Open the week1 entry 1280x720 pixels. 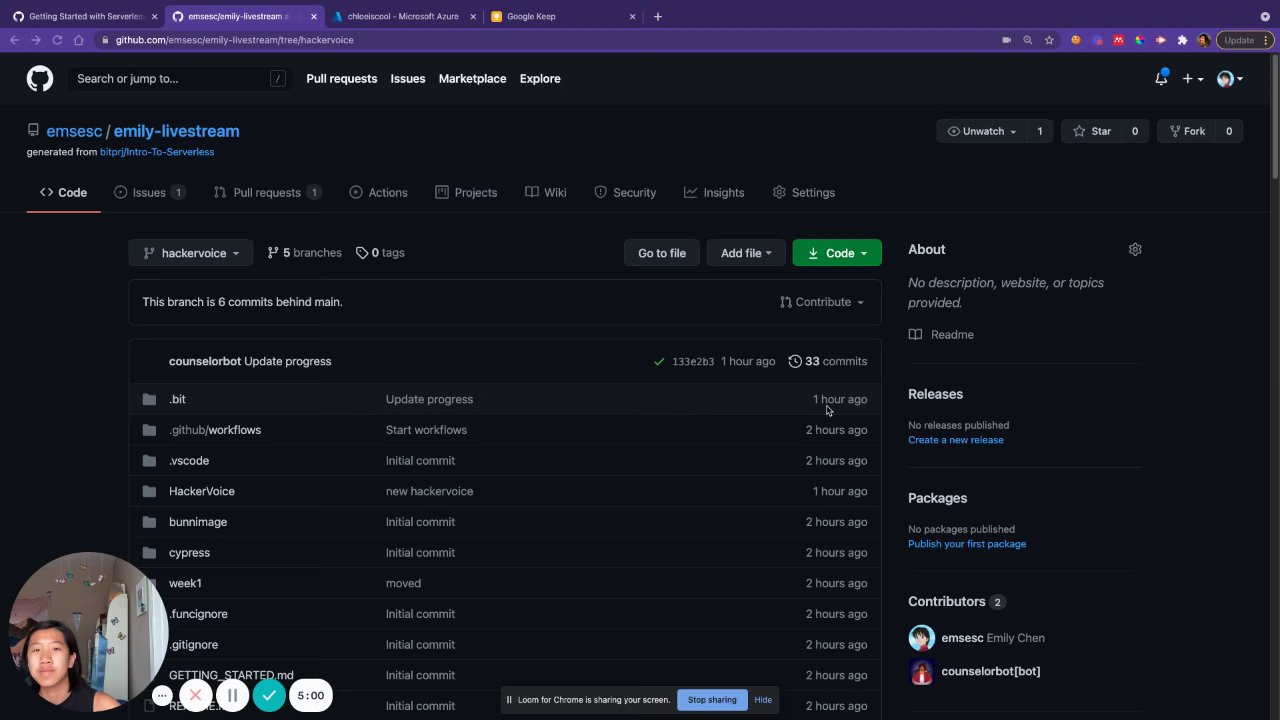(185, 583)
